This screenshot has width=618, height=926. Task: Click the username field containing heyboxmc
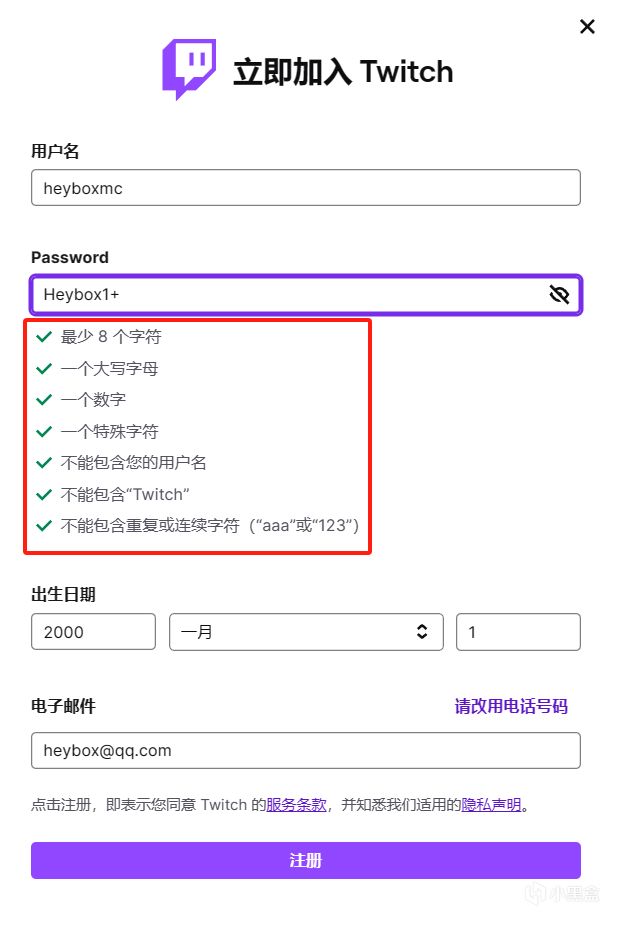[305, 188]
